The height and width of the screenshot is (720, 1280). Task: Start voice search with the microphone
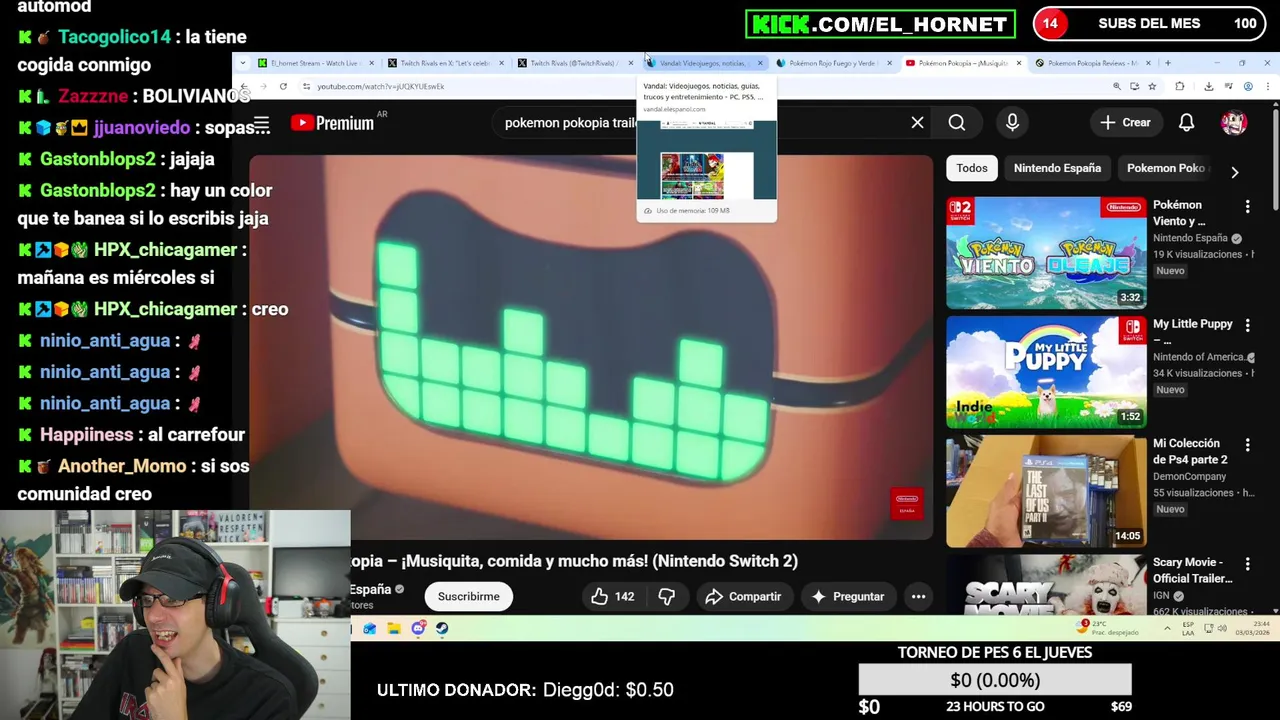tap(1012, 122)
